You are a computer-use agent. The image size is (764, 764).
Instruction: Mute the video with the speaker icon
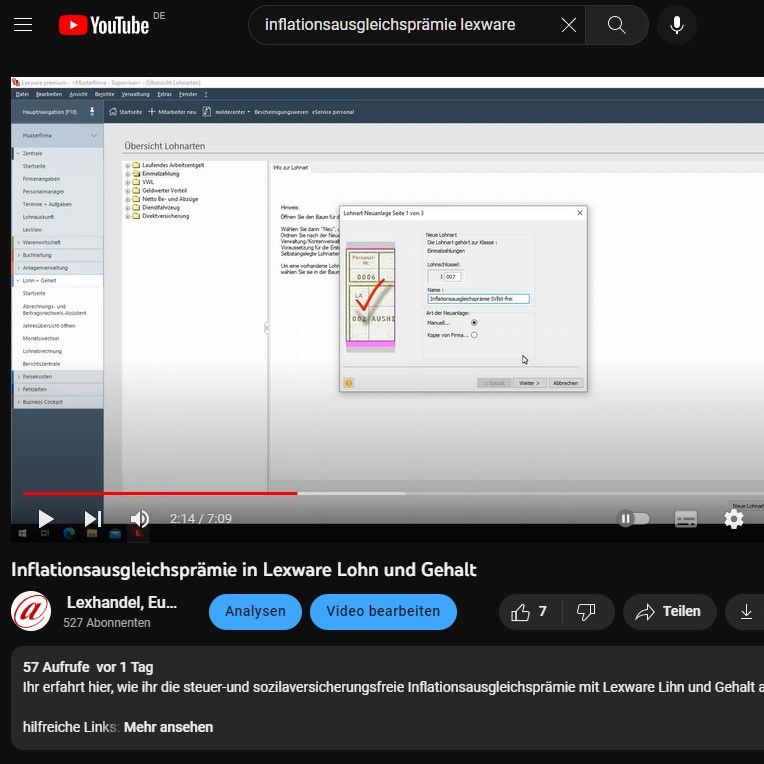pos(140,519)
